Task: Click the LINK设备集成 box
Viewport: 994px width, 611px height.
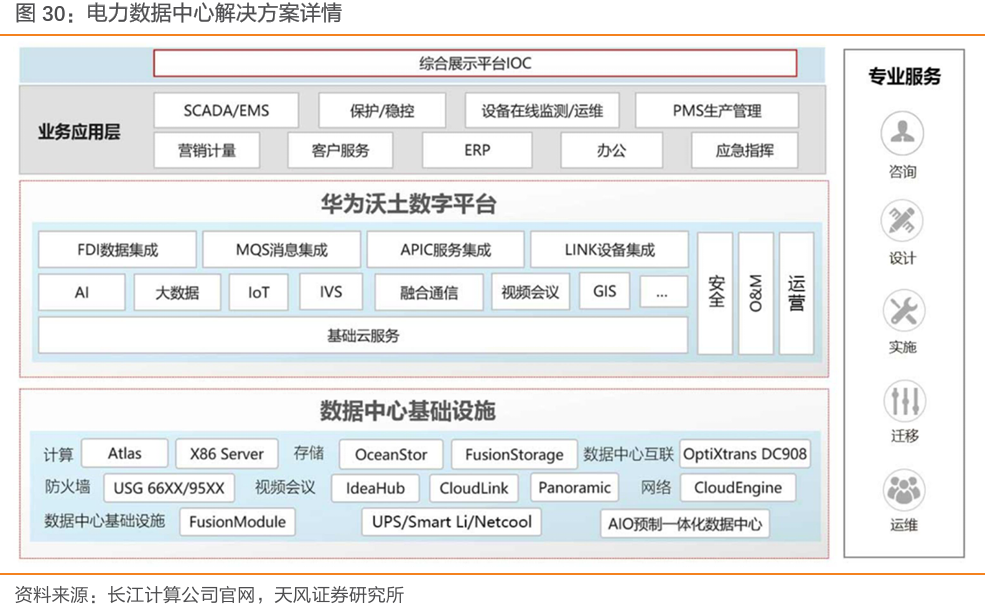Action: point(609,250)
